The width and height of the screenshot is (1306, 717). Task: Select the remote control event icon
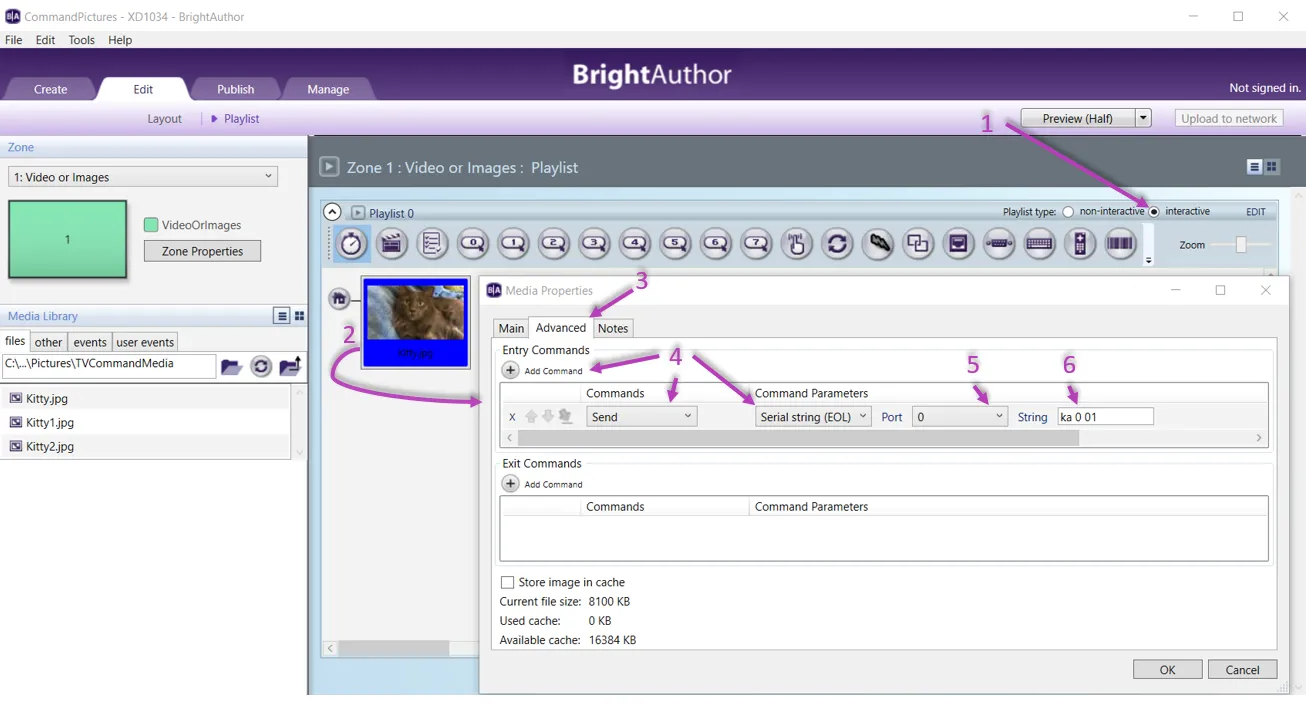click(x=1080, y=243)
